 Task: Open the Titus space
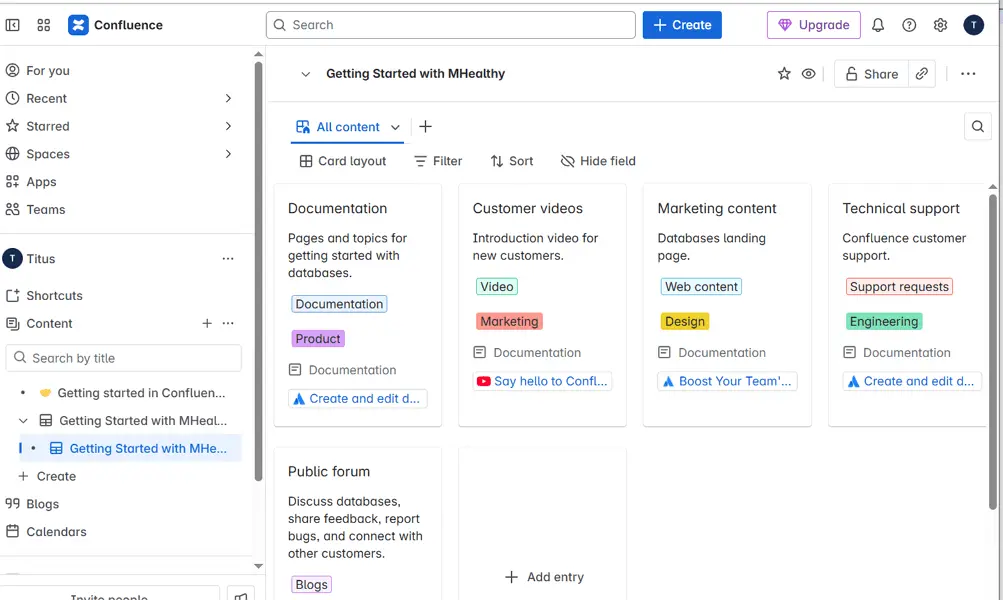tap(41, 258)
